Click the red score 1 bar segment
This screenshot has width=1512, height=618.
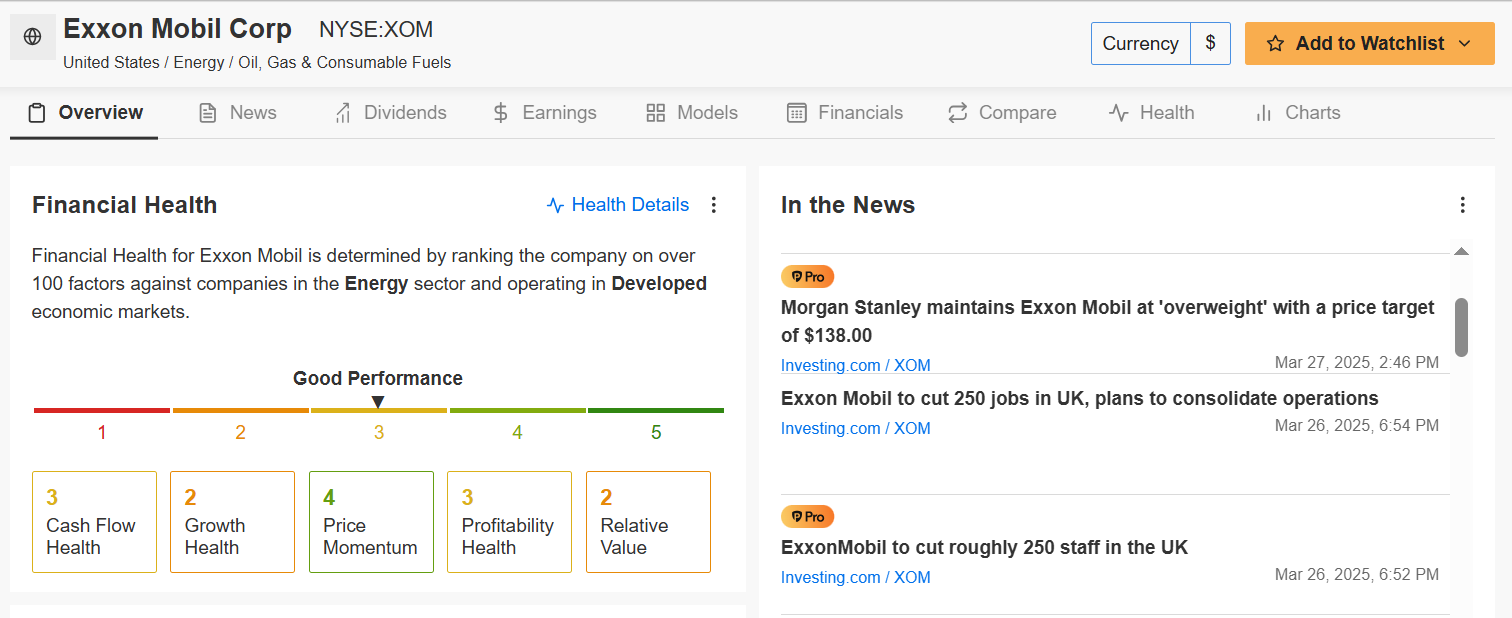tap(102, 410)
